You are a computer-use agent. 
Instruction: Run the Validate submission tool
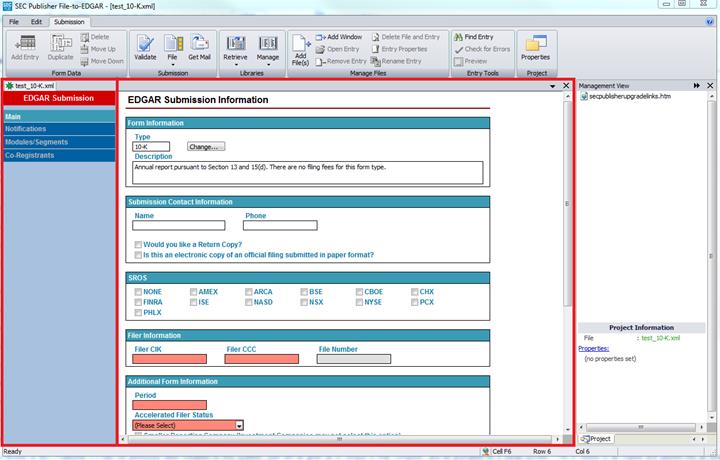click(145, 47)
